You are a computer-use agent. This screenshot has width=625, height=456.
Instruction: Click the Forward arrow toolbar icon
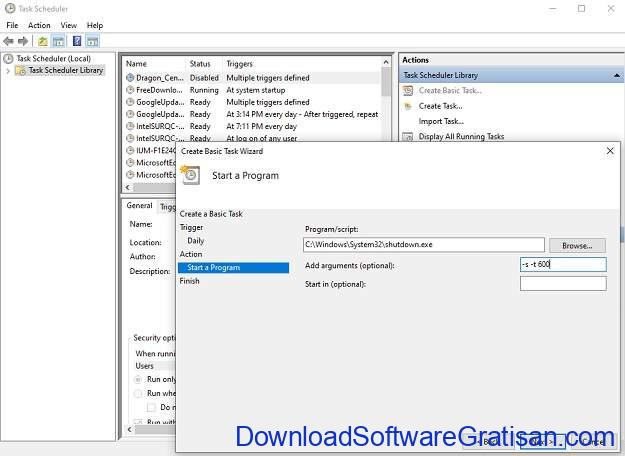23,41
